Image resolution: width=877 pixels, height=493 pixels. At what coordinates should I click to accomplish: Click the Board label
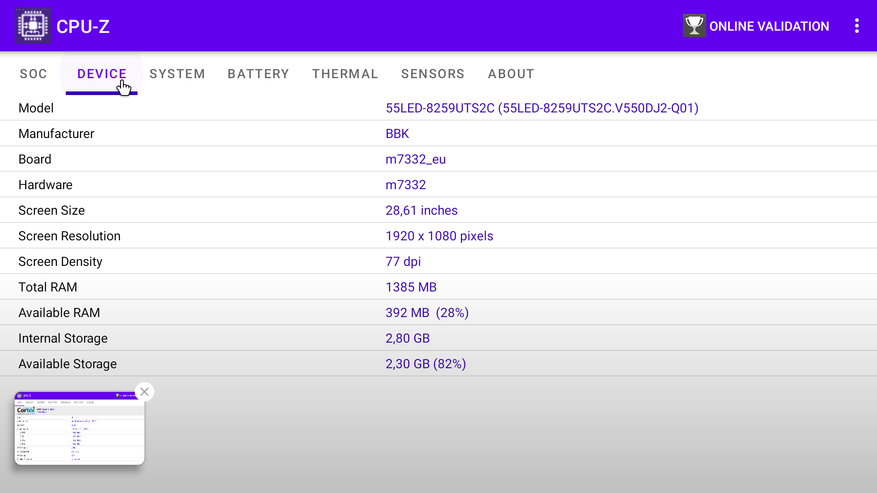tap(35, 159)
